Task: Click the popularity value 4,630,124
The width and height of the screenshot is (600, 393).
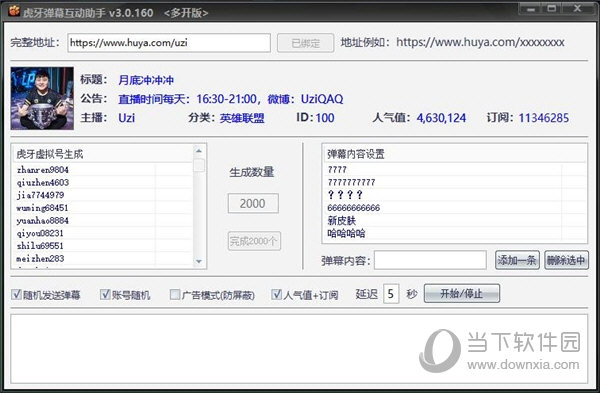Action: tap(441, 118)
